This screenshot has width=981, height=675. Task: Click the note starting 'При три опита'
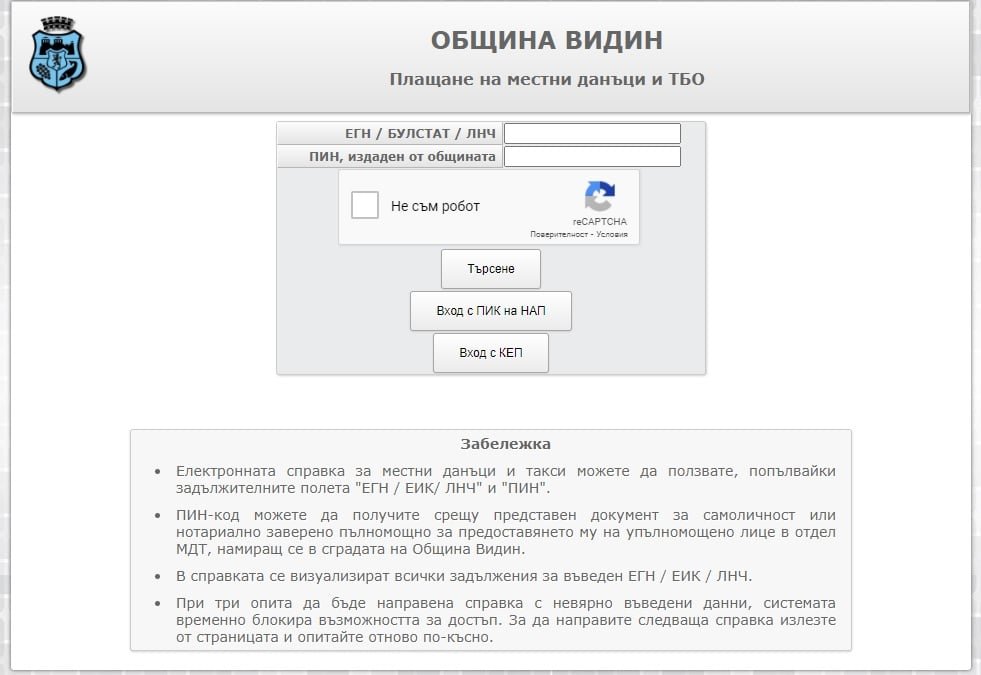[505, 620]
